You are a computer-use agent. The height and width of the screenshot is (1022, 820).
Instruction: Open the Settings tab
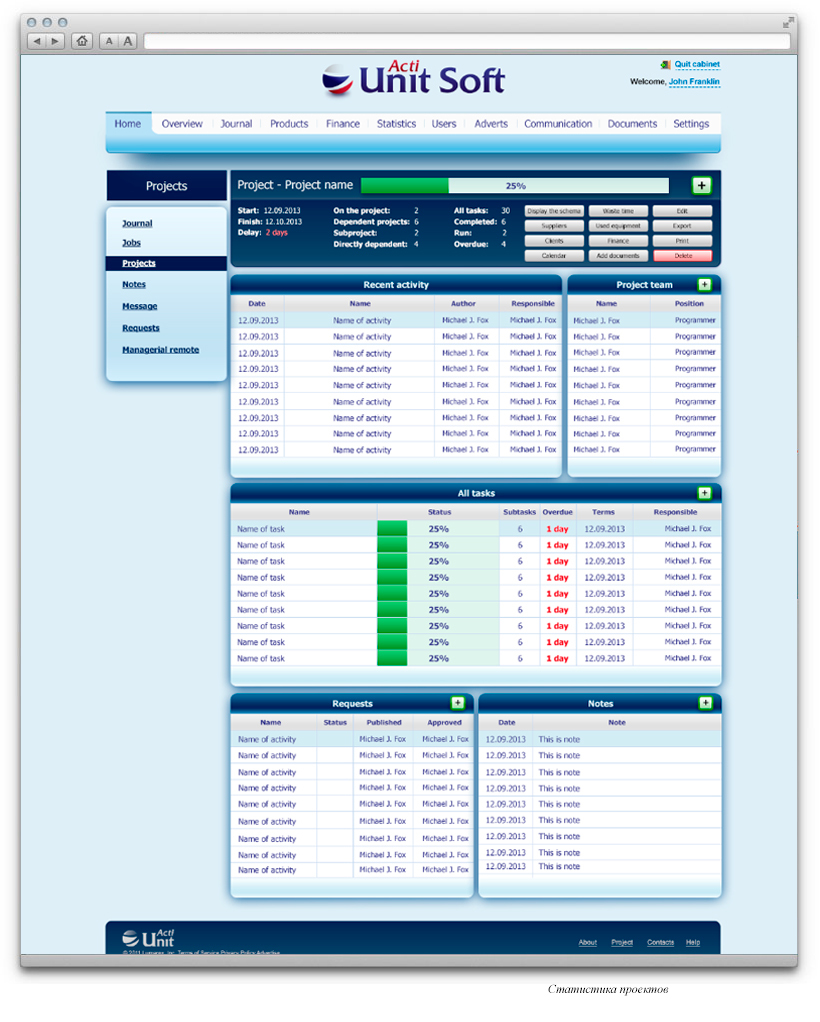(691, 124)
